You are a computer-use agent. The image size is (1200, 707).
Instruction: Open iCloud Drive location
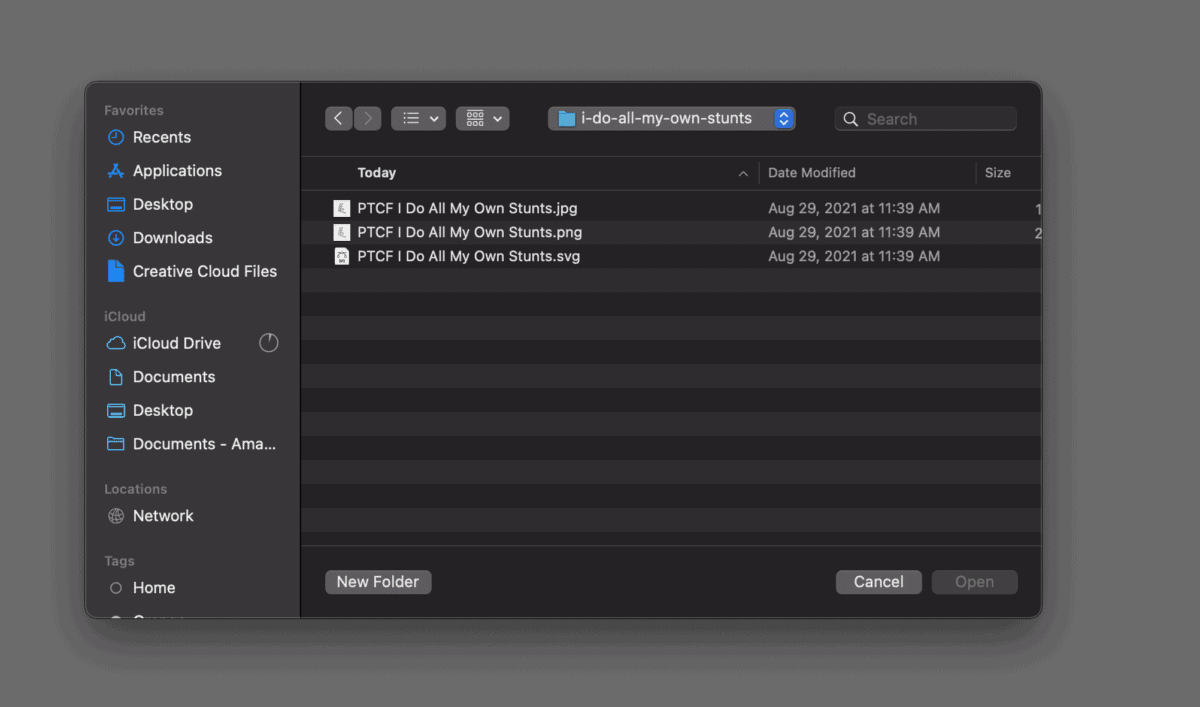pos(176,343)
